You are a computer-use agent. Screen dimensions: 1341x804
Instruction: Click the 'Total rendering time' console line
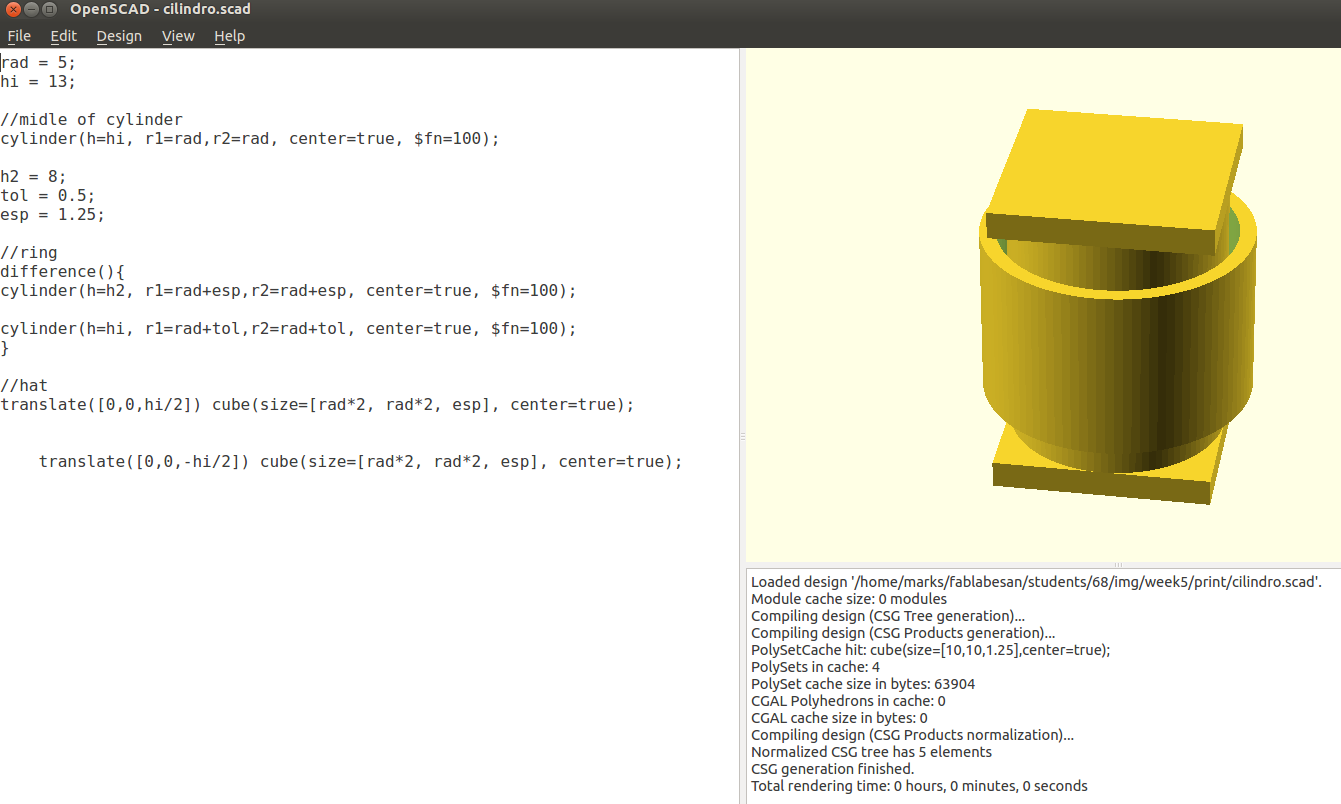coord(919,786)
